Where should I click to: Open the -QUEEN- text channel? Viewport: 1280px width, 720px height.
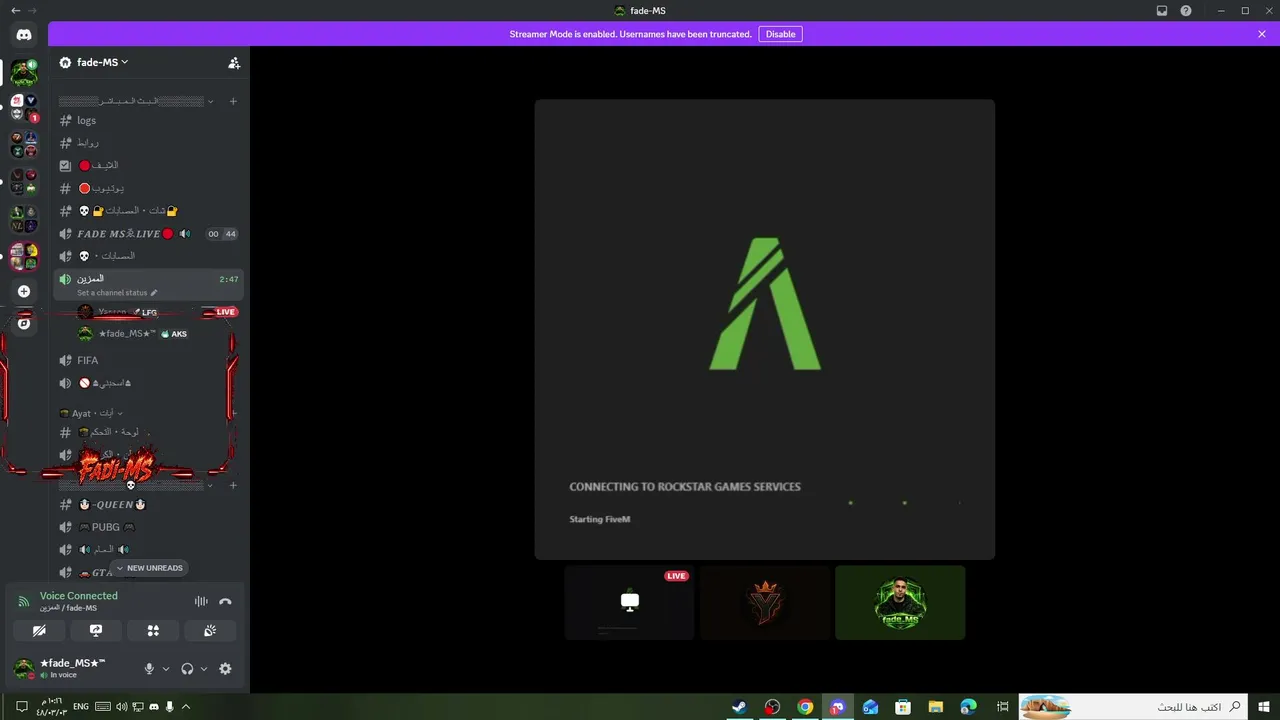click(148, 505)
